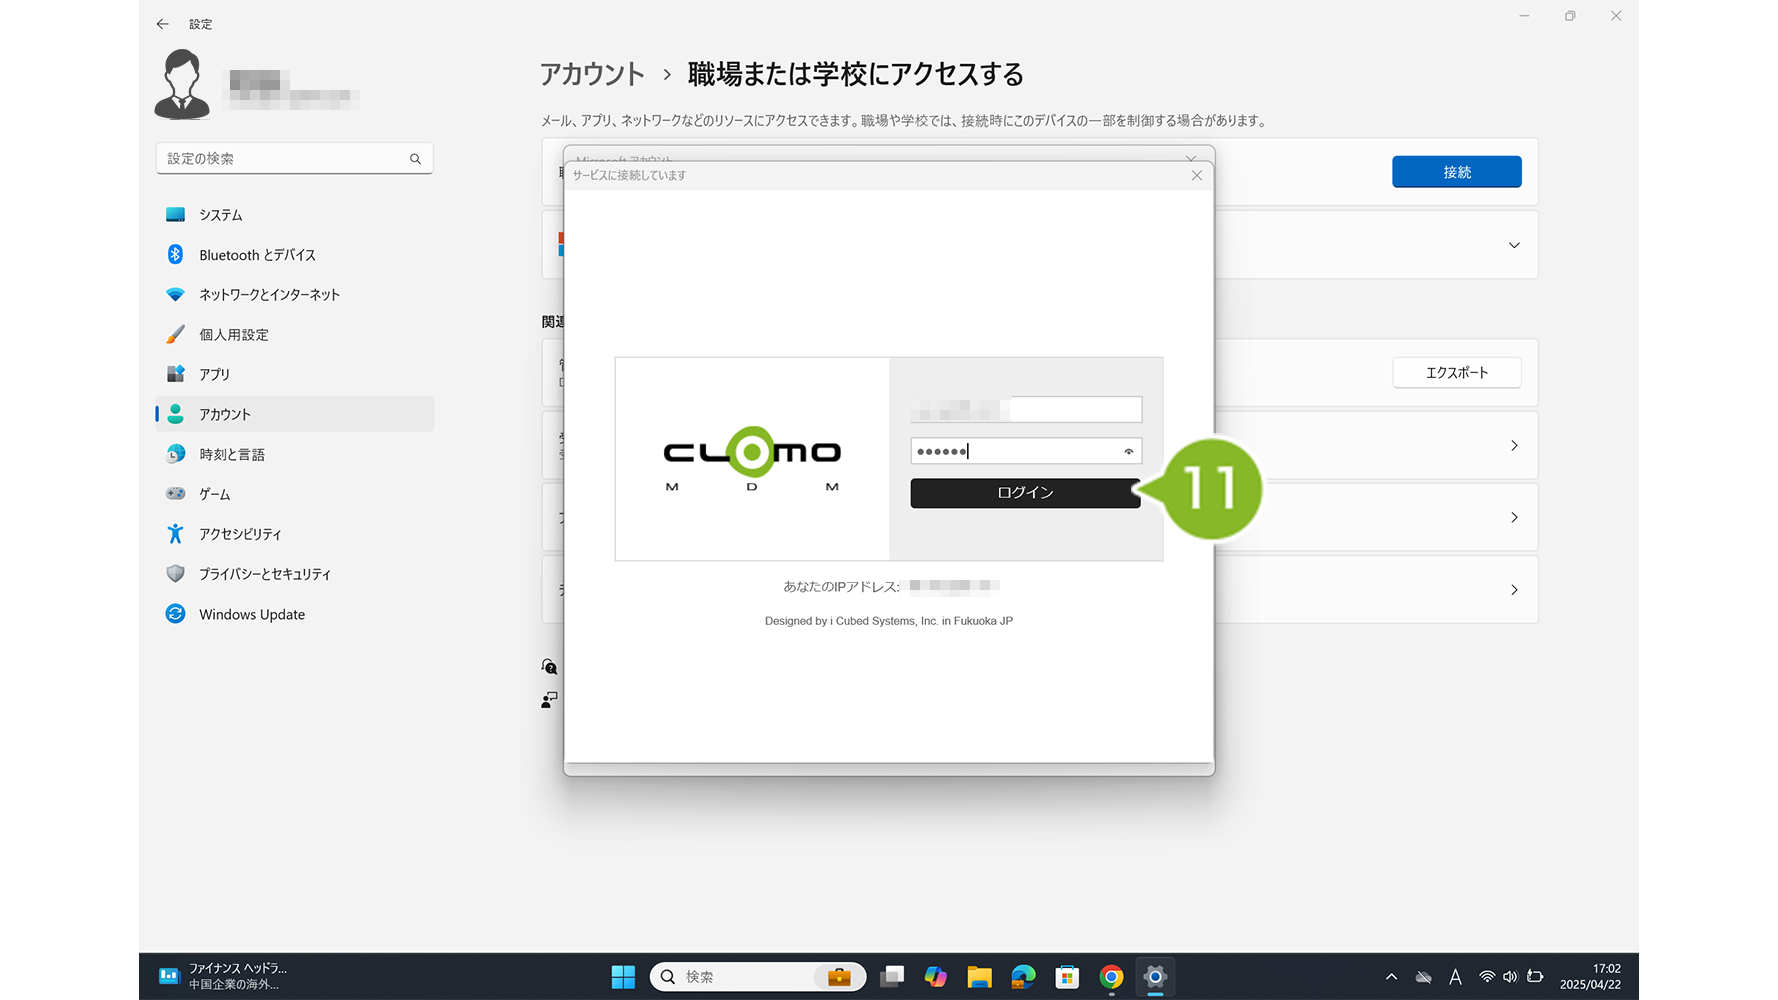Click the Wi-Fi network icon in sidebar

(175, 294)
